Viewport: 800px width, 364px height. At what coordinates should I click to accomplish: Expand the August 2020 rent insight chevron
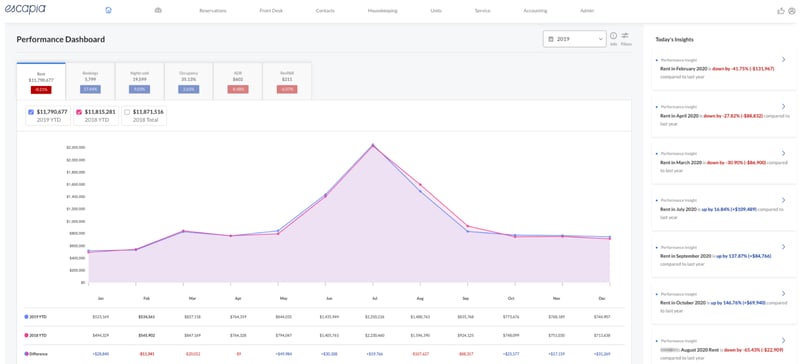click(x=783, y=341)
